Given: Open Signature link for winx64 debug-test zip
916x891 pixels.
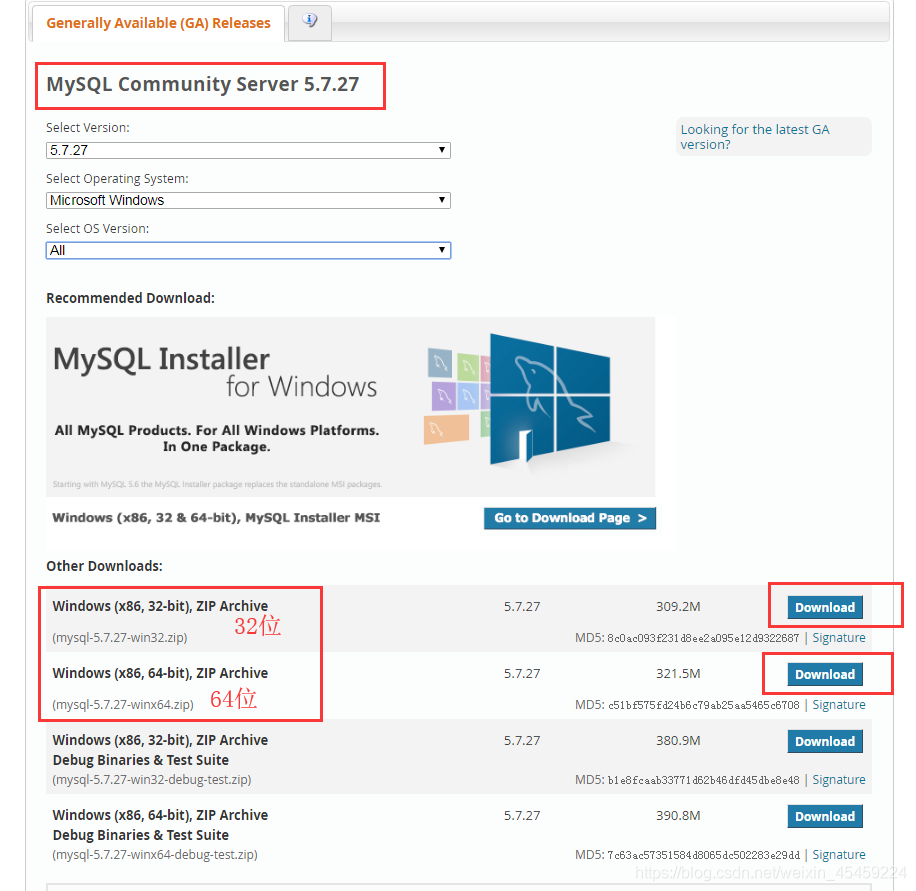Looking at the screenshot, I should 839,855.
